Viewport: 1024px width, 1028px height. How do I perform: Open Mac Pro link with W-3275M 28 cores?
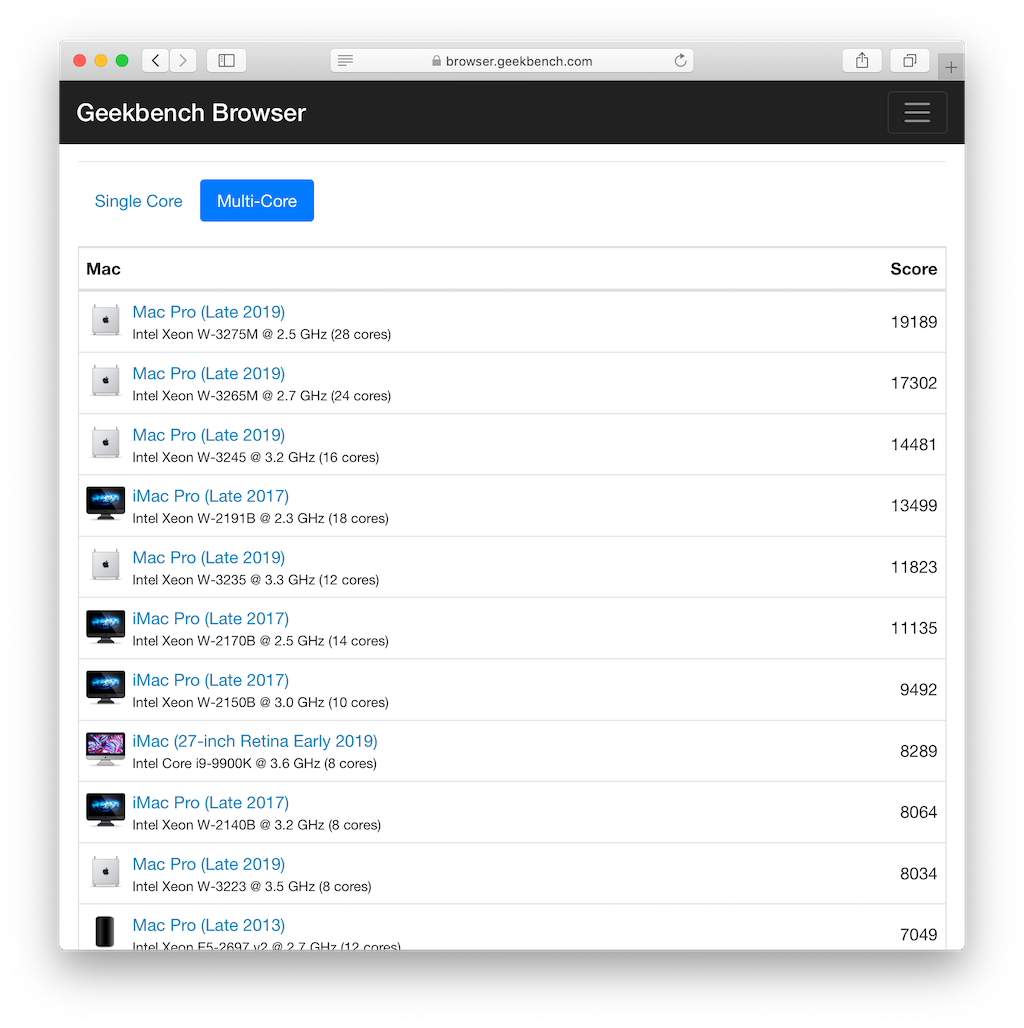point(208,312)
